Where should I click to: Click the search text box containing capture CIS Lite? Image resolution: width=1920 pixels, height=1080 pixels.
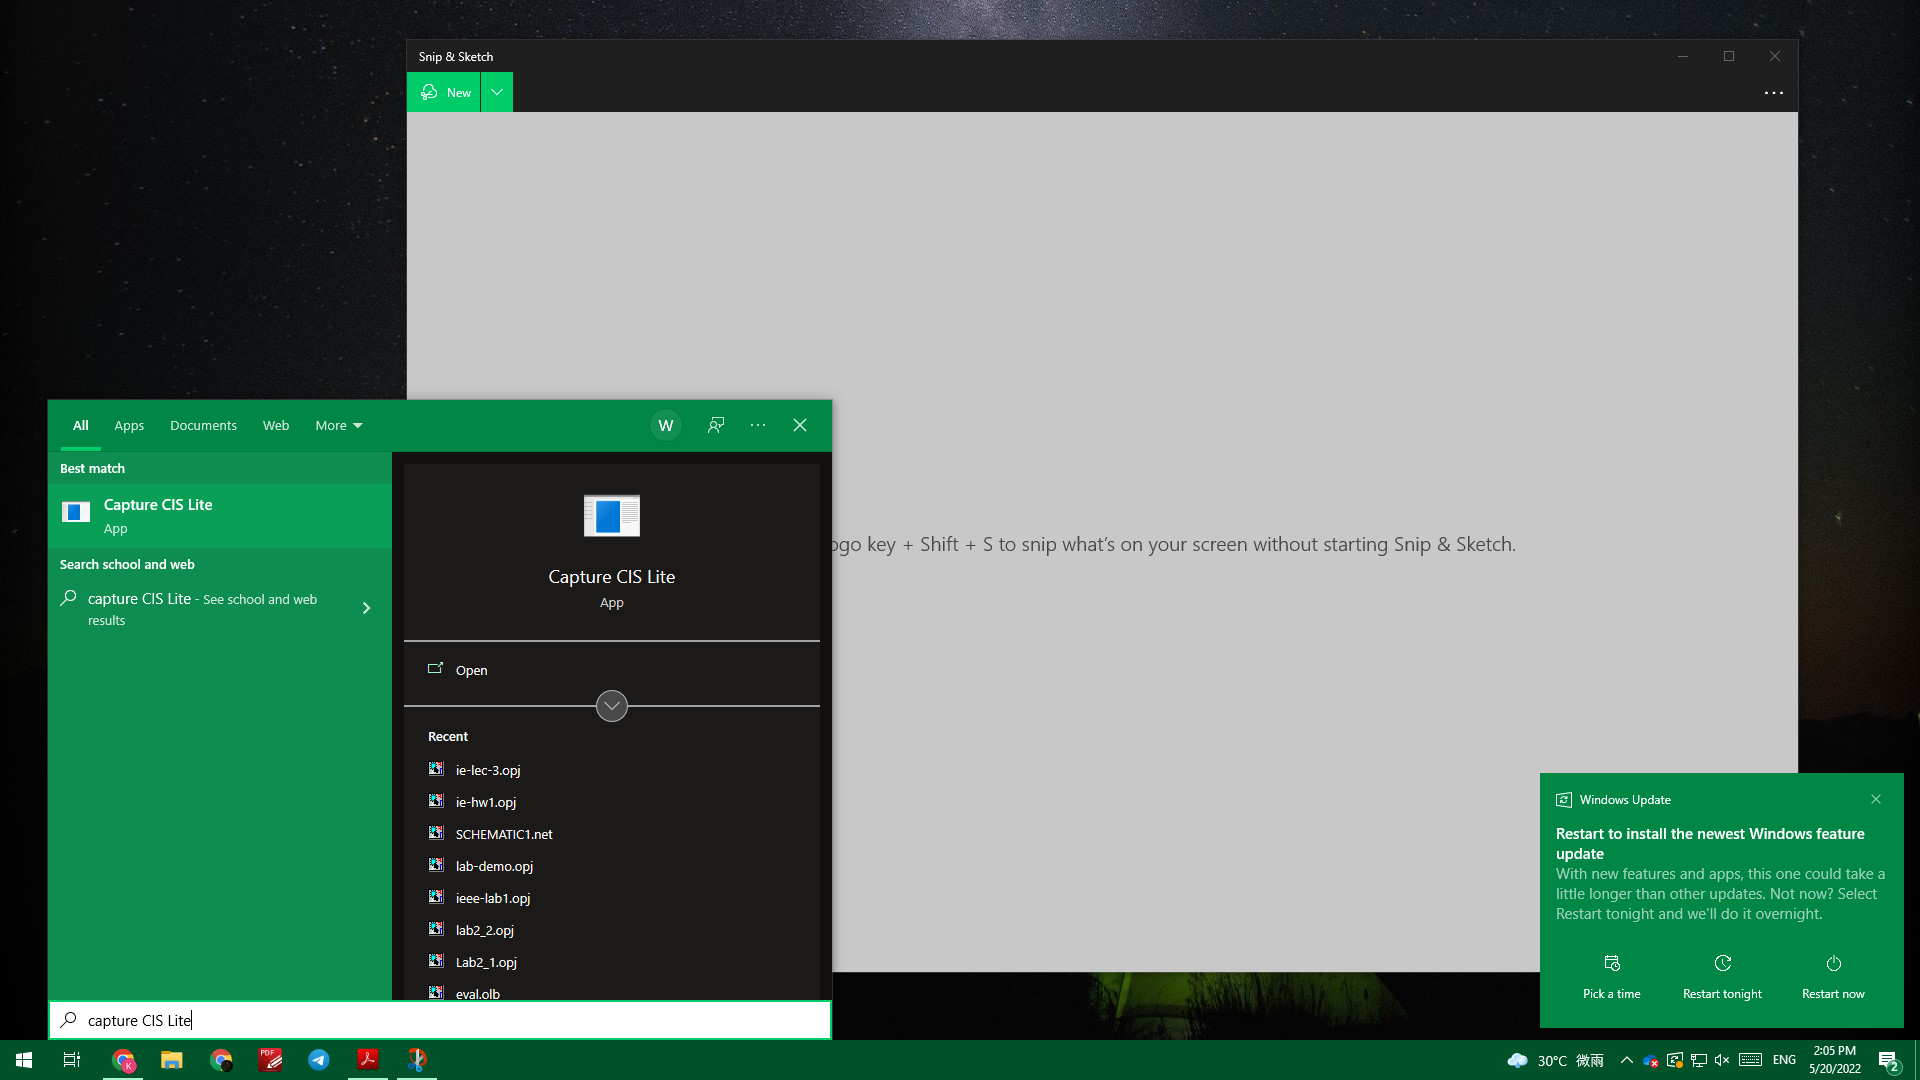pos(440,1020)
